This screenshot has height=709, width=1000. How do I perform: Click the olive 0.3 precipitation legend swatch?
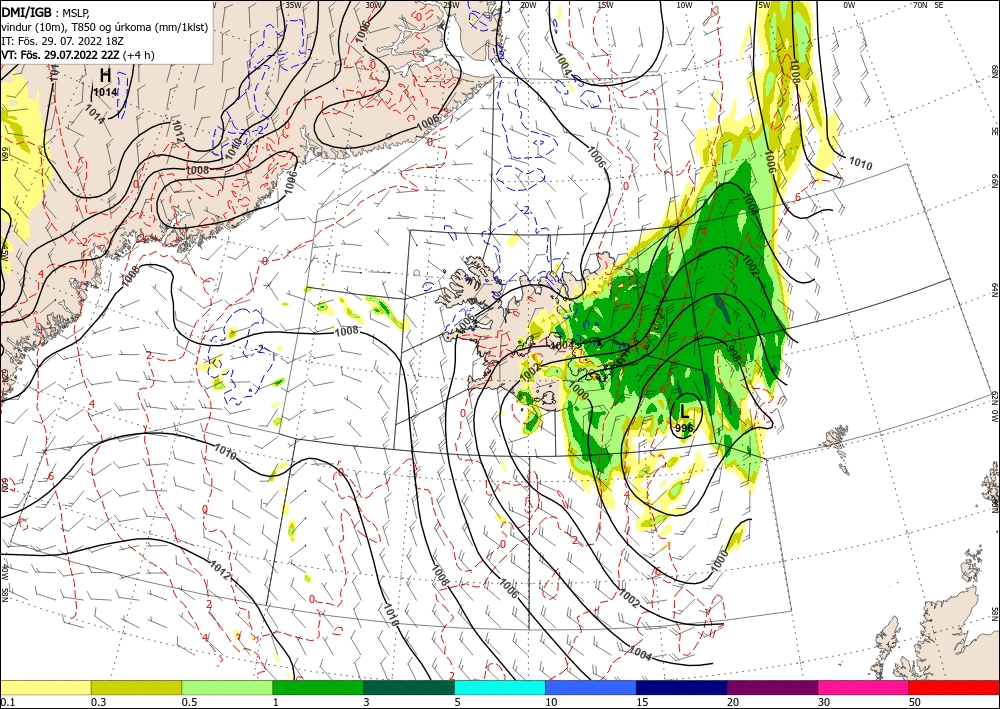tap(136, 687)
